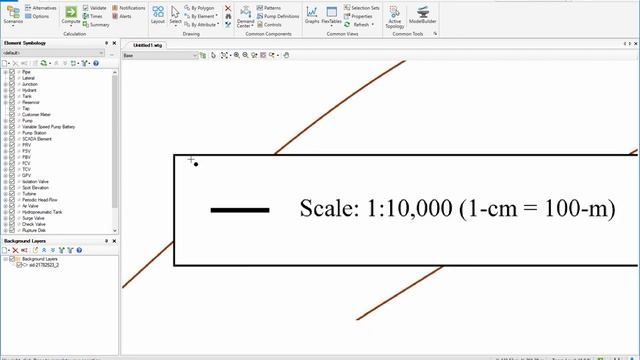Expand the SCADA Element node
Image resolution: width=640 pixels, height=360 pixels.
[6, 139]
